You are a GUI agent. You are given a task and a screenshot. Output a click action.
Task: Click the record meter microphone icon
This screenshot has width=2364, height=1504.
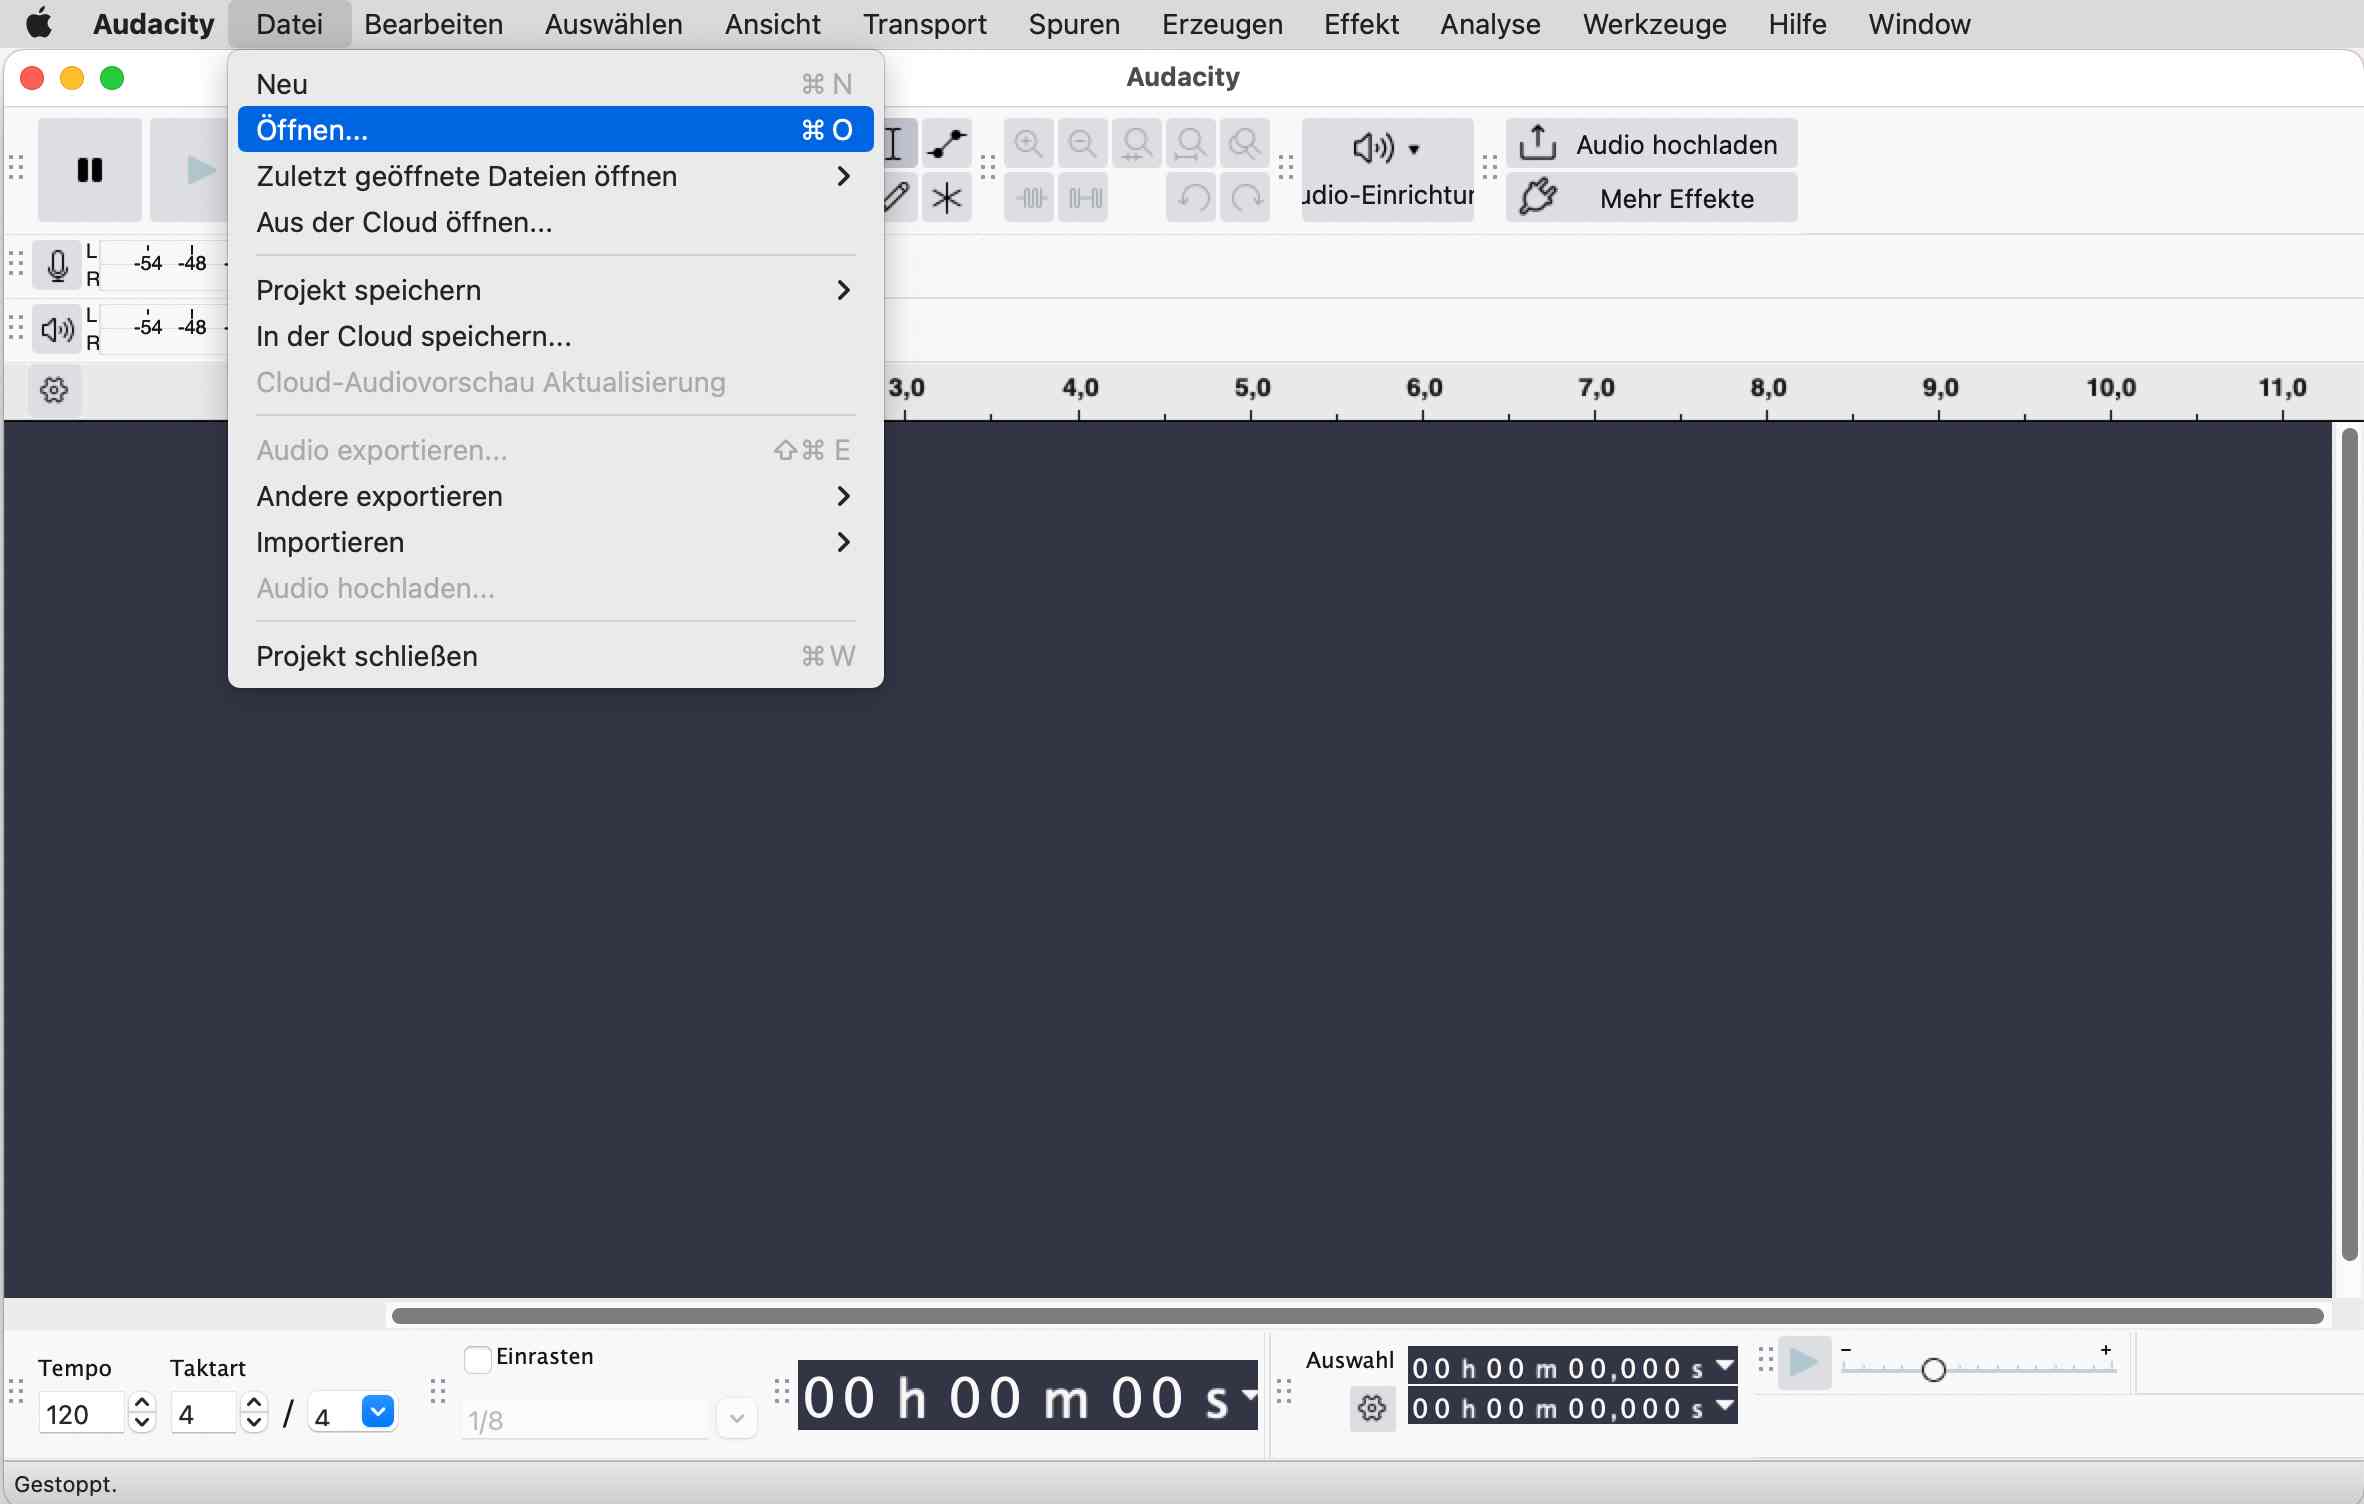[x=57, y=265]
